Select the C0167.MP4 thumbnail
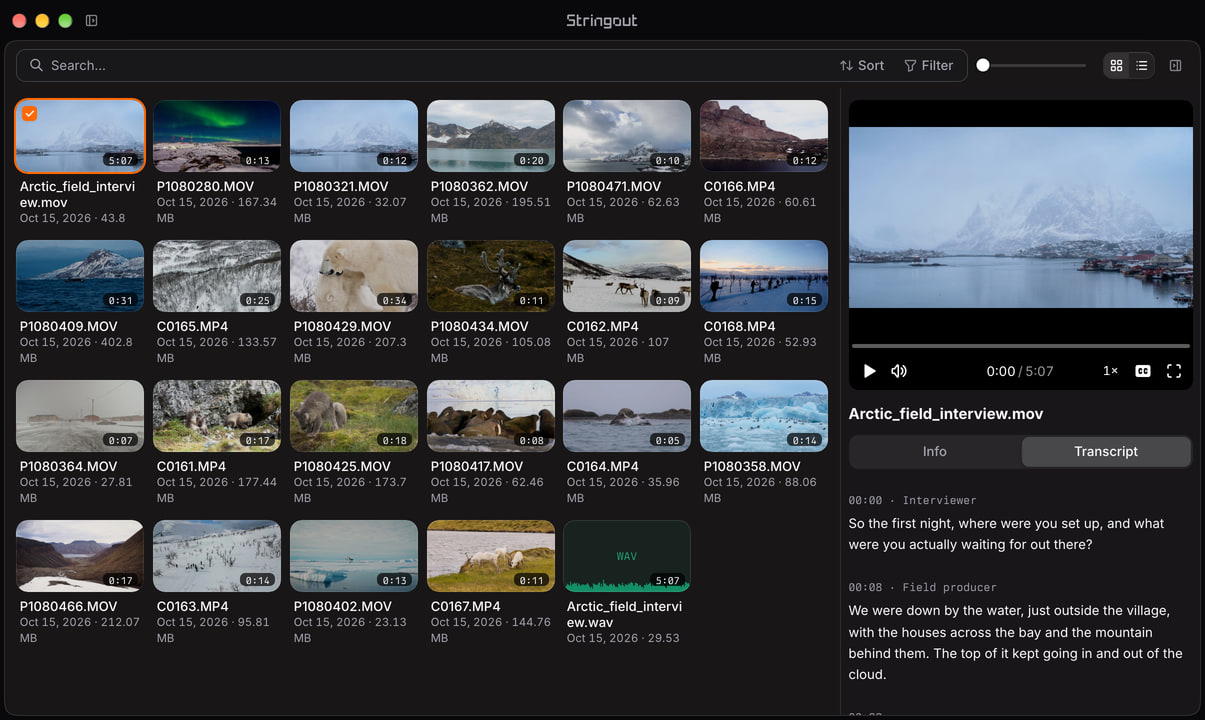Image resolution: width=1205 pixels, height=720 pixels. pos(491,556)
